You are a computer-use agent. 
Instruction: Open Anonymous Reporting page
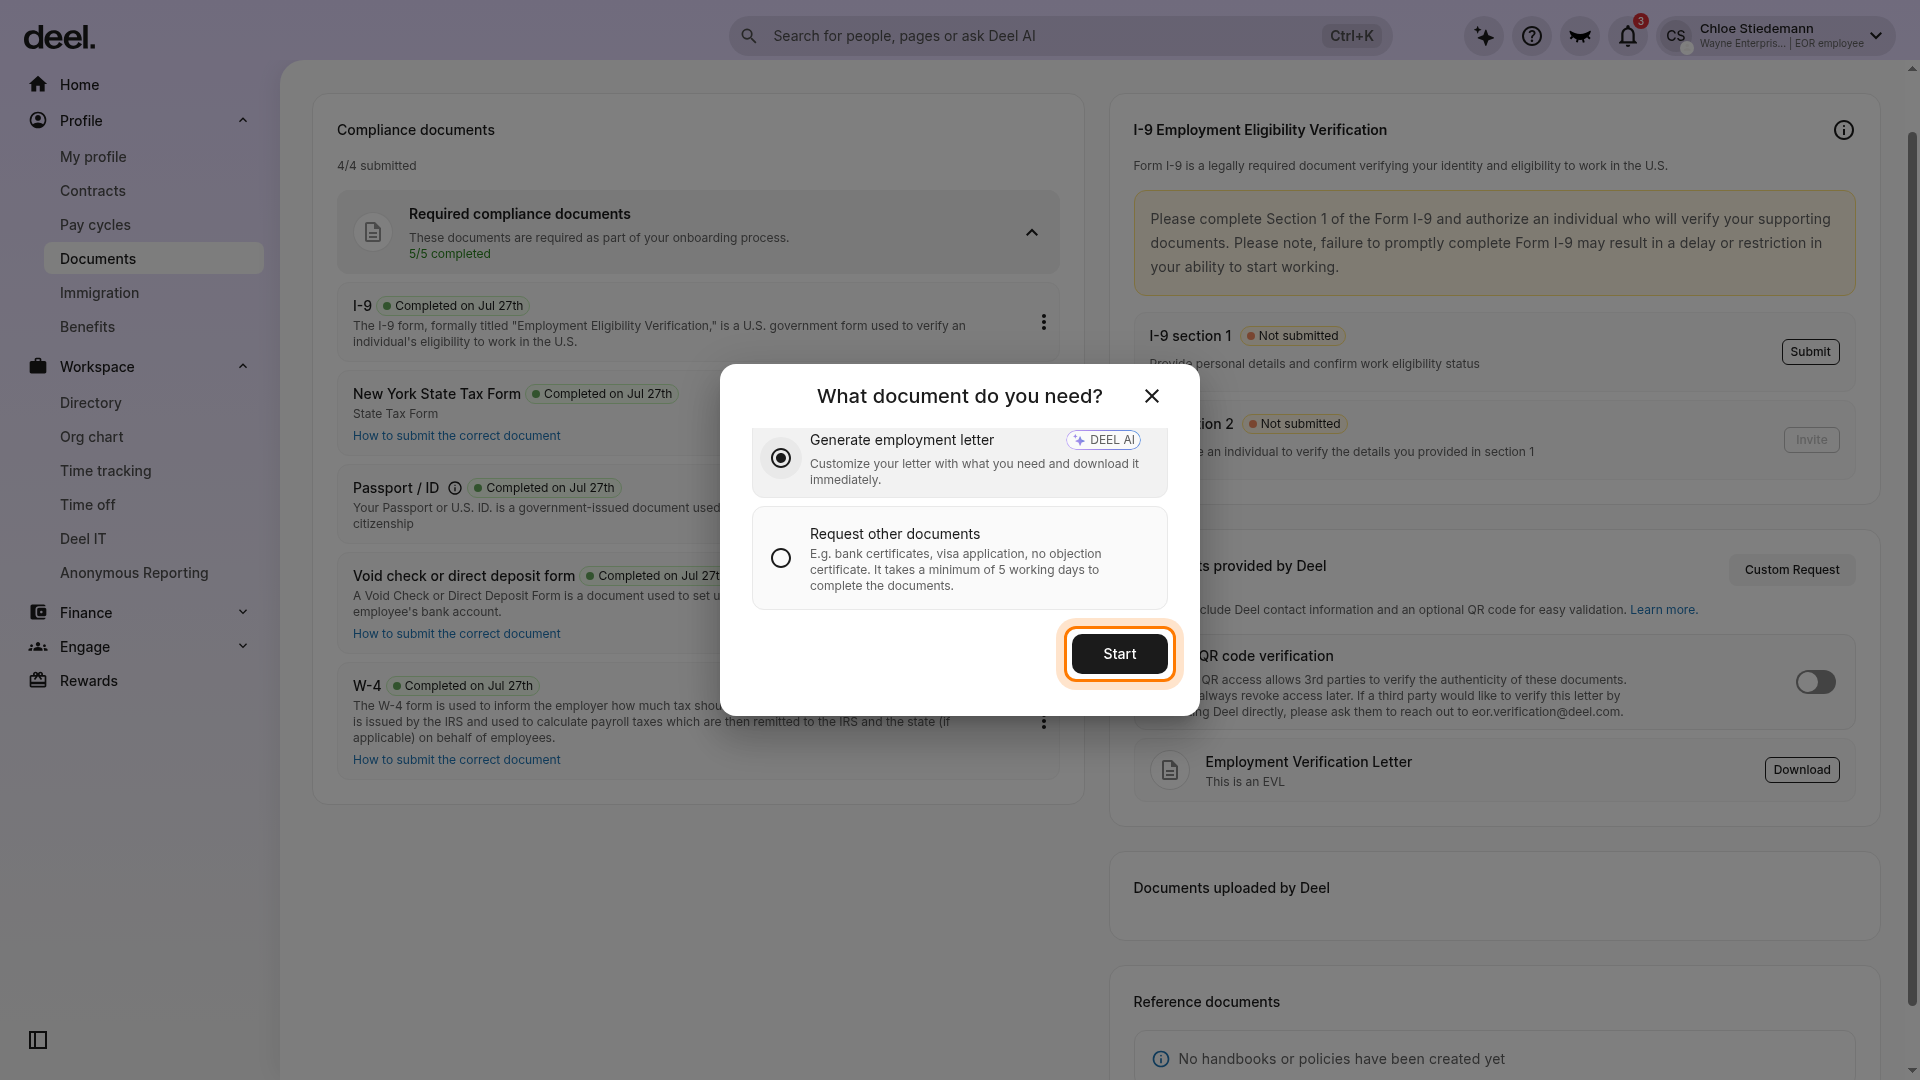(x=134, y=573)
